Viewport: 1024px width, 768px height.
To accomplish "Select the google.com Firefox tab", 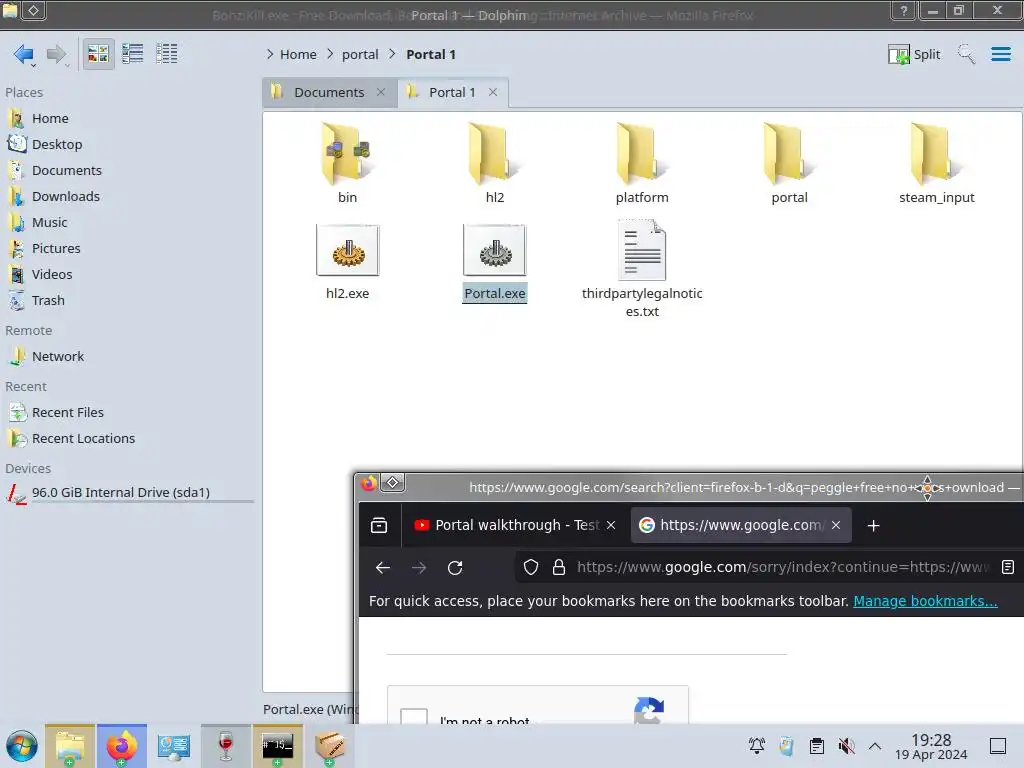I will (x=741, y=525).
